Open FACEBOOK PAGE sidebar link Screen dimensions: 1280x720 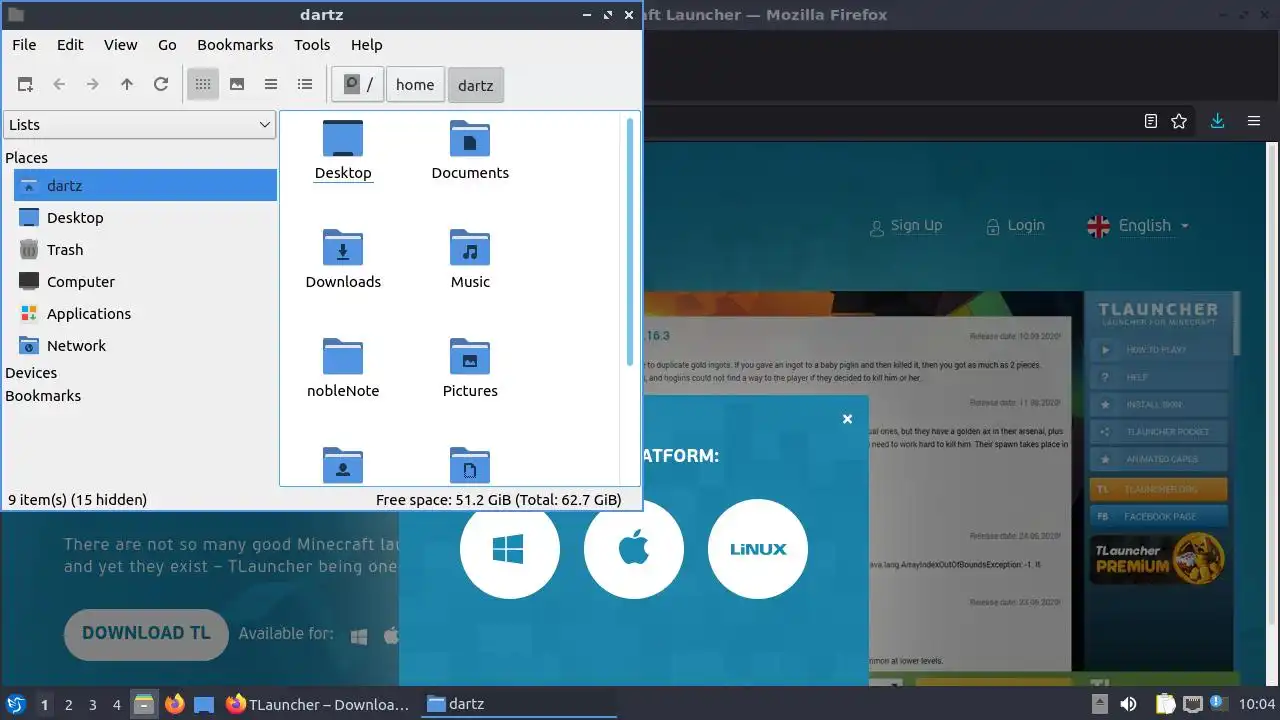[x=1158, y=517]
